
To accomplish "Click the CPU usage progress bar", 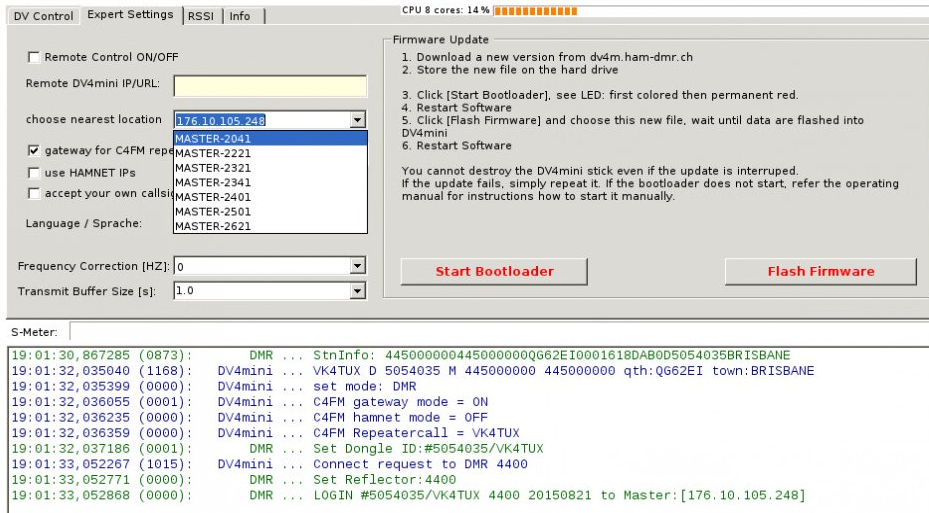I will coord(711,11).
